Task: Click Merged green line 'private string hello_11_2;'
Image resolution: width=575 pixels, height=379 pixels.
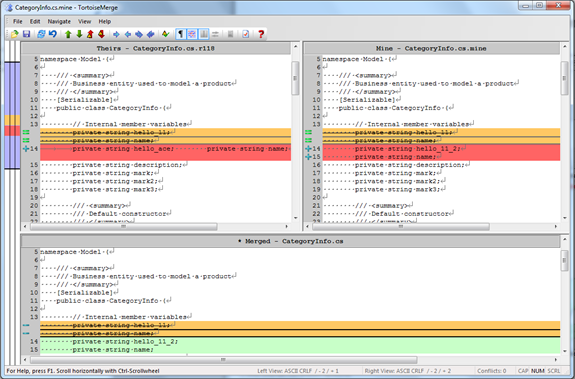Action: click(125, 341)
